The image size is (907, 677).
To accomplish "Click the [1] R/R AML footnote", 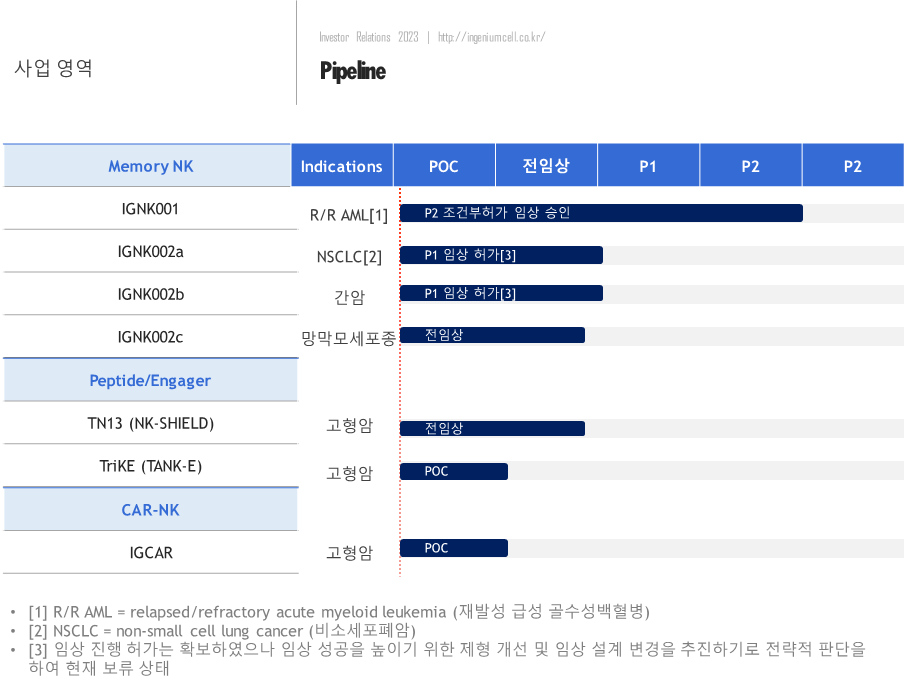I will pos(339,612).
